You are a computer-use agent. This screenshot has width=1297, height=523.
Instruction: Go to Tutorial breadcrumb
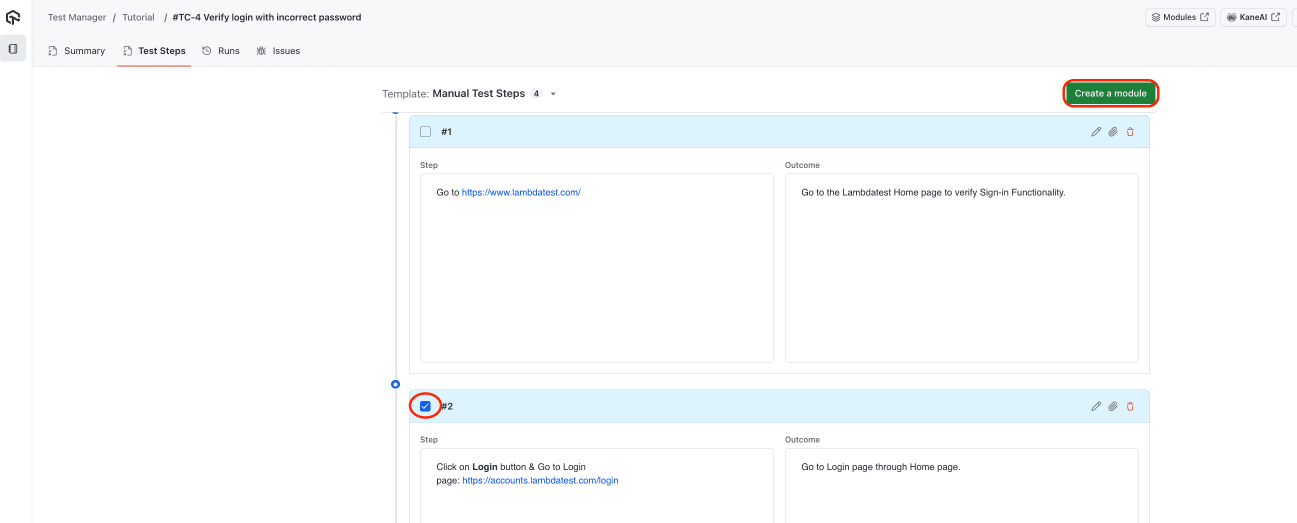pyautogui.click(x=139, y=17)
